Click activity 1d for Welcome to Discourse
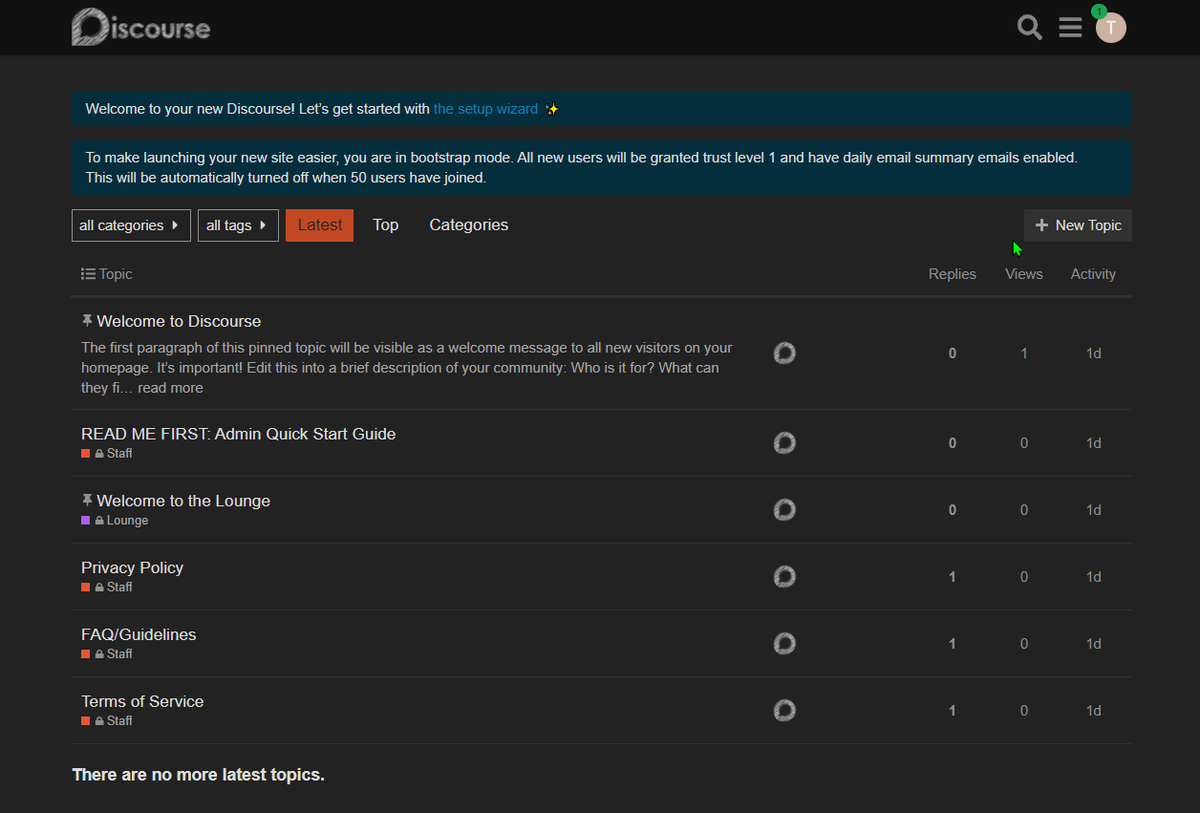 pos(1094,353)
